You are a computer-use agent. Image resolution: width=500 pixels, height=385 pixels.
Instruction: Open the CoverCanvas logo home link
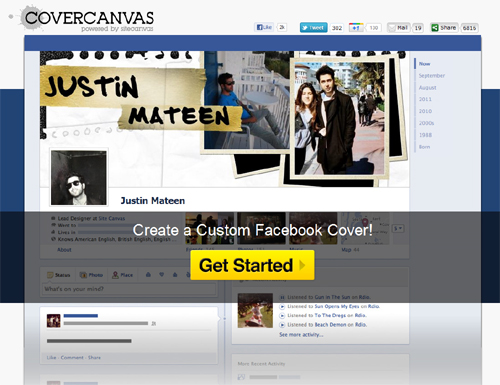[x=87, y=19]
